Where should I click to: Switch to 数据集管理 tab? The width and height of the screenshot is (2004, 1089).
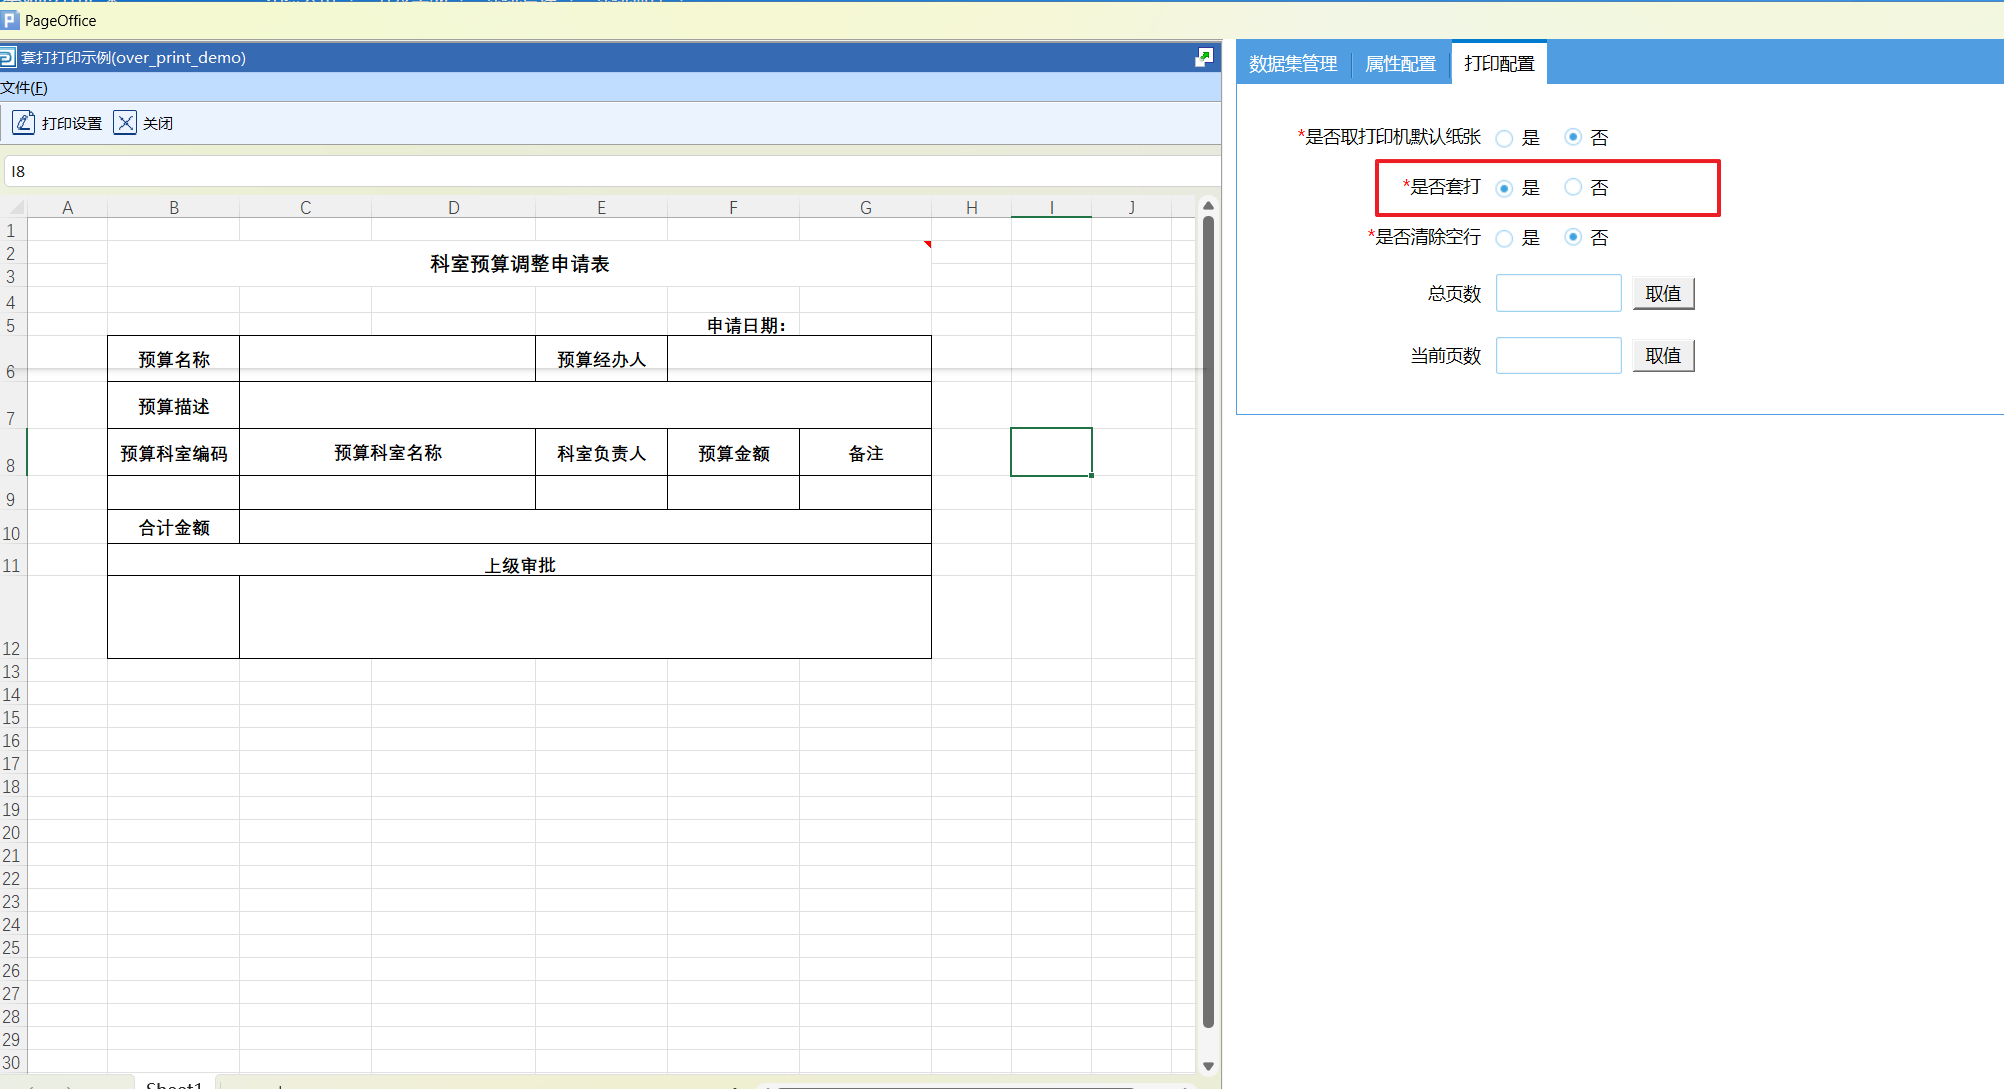(x=1293, y=64)
